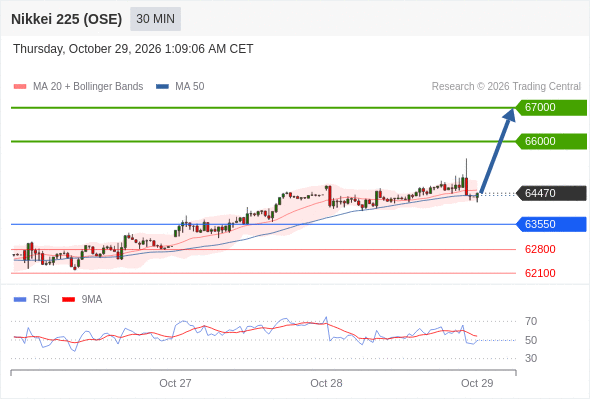
Task: Click the date line 'Thursday, October 29, 2026 1:09:06 AM CET'
Action: pos(133,49)
